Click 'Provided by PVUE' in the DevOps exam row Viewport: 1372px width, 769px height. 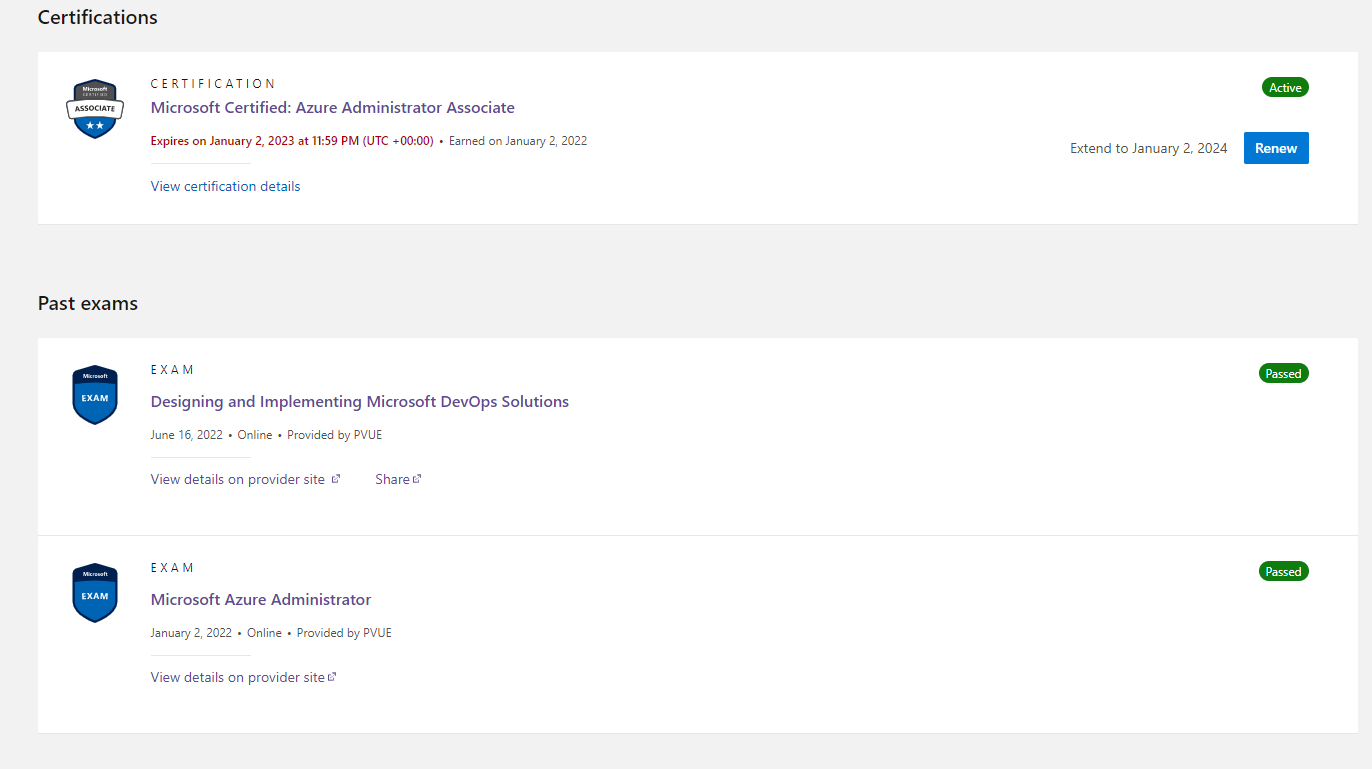click(x=335, y=435)
